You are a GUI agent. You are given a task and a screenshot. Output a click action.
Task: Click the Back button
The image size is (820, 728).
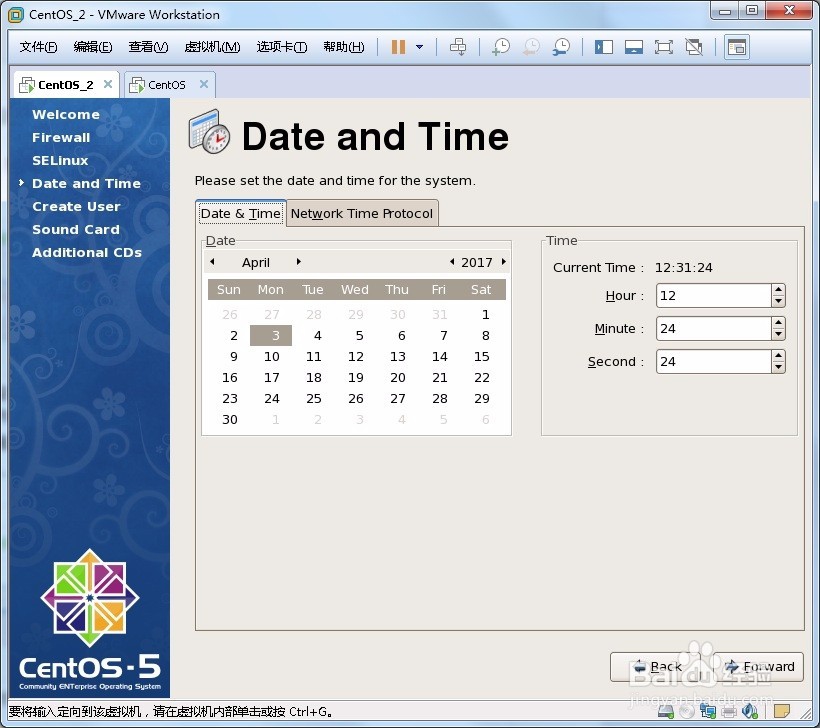[656, 667]
